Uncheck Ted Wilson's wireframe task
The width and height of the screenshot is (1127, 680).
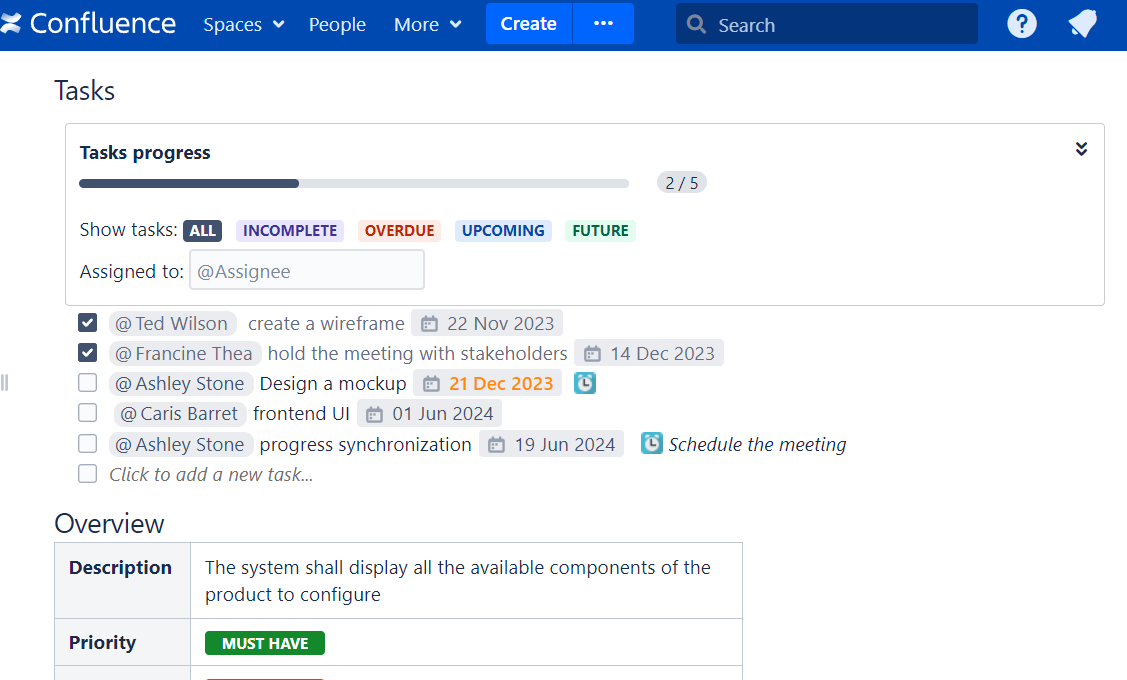point(87,322)
